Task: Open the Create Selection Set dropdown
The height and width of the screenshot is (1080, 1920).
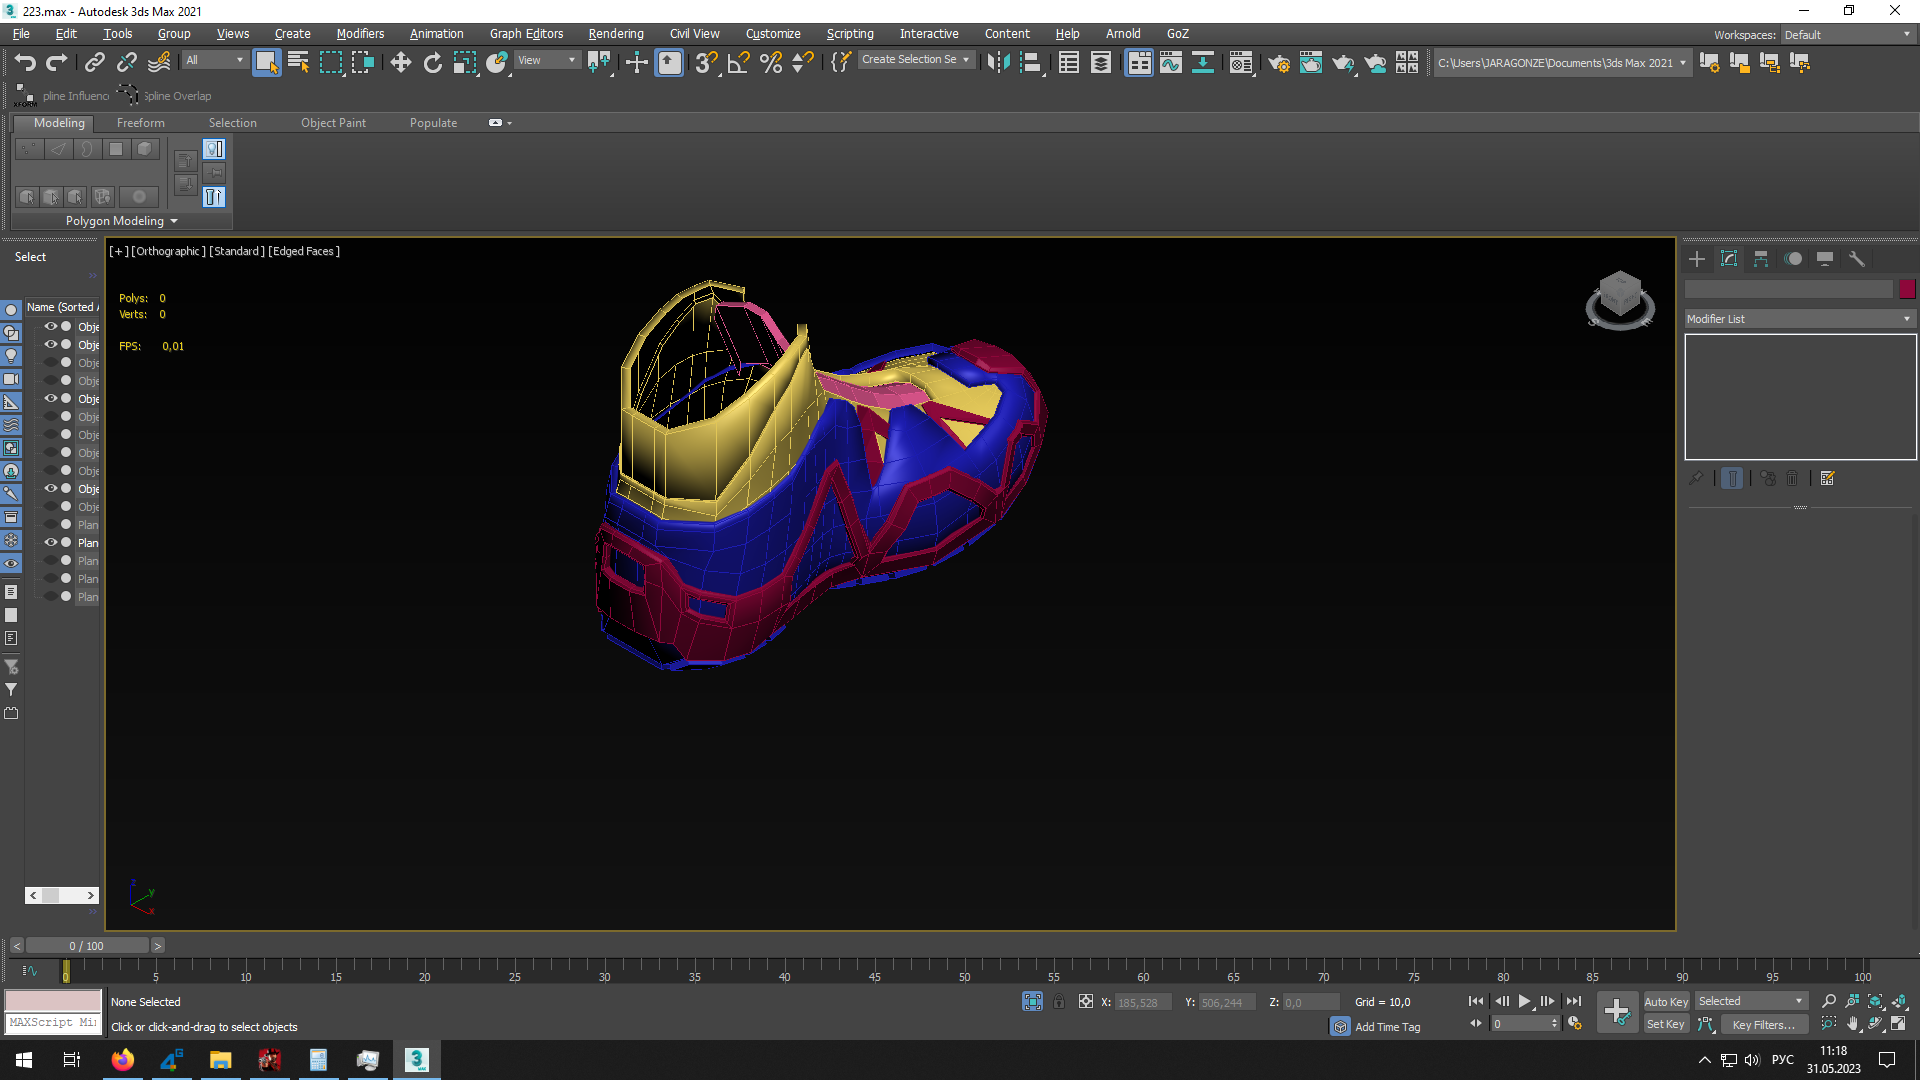Action: pyautogui.click(x=966, y=60)
